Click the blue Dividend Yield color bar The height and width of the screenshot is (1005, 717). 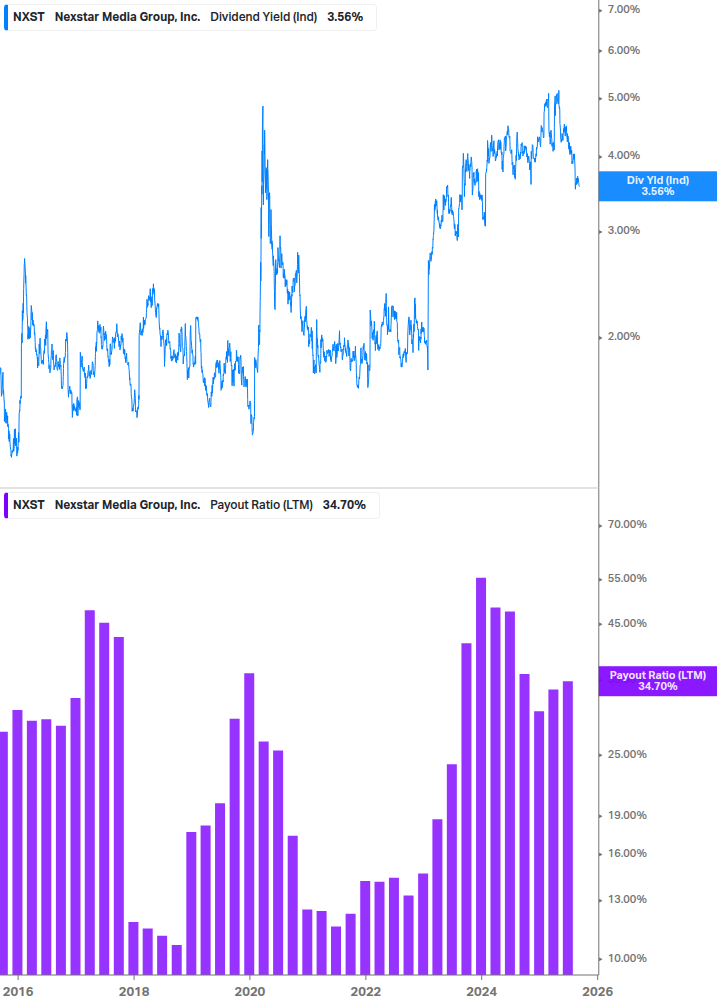pos(6,17)
